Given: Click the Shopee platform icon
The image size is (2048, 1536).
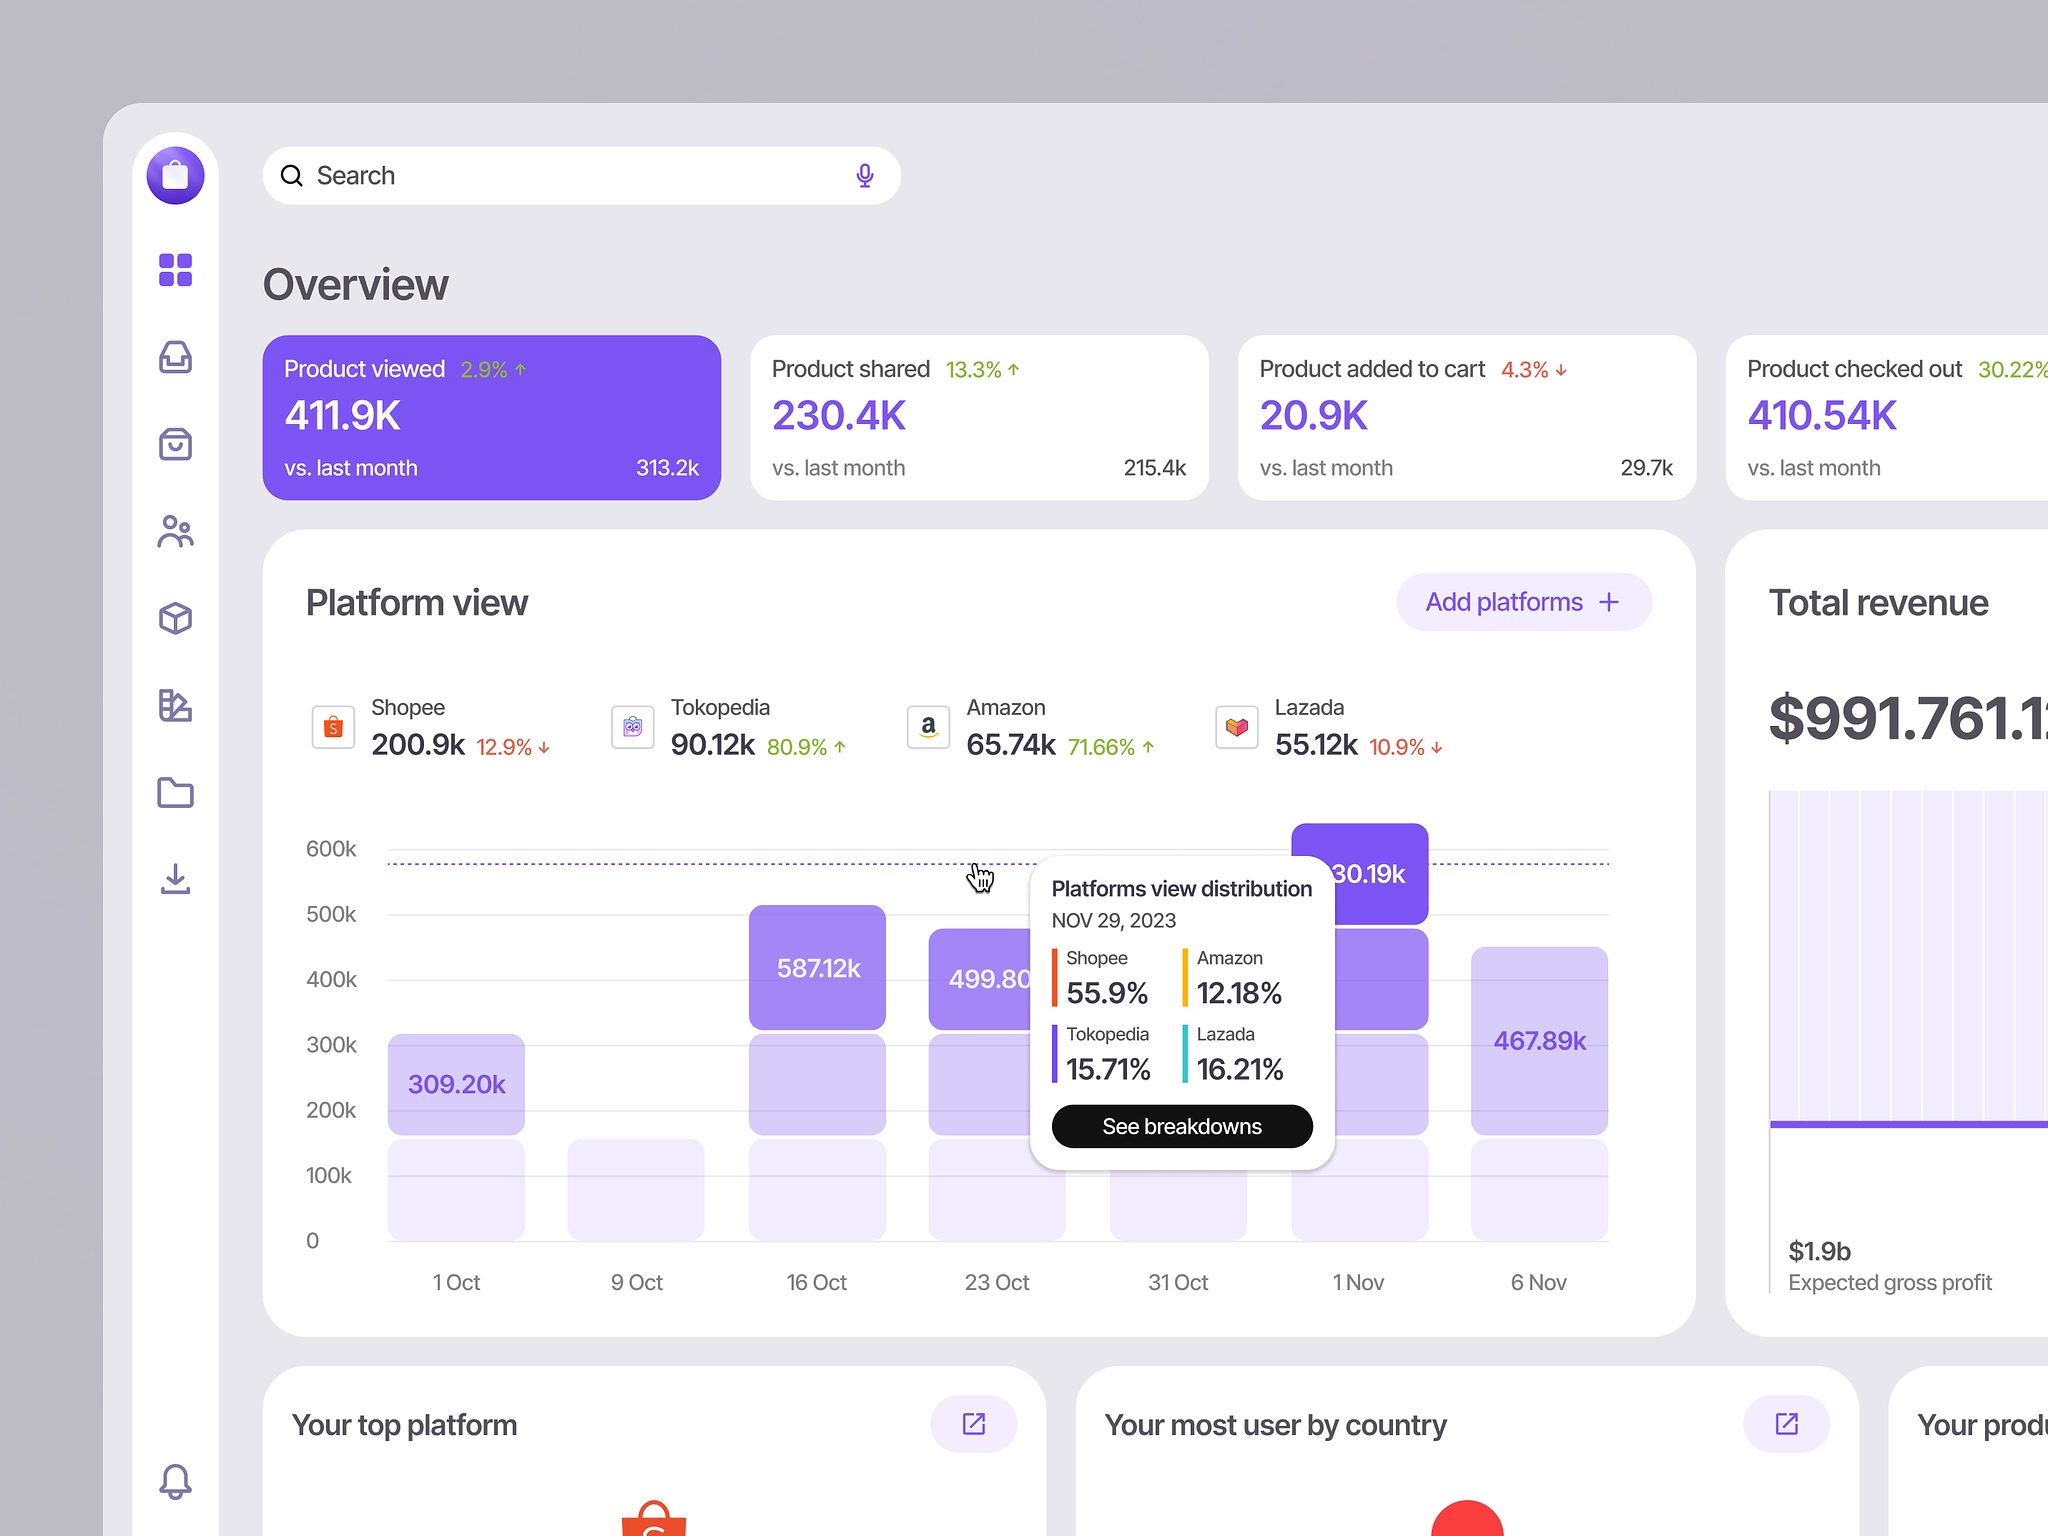Looking at the screenshot, I should click(333, 727).
